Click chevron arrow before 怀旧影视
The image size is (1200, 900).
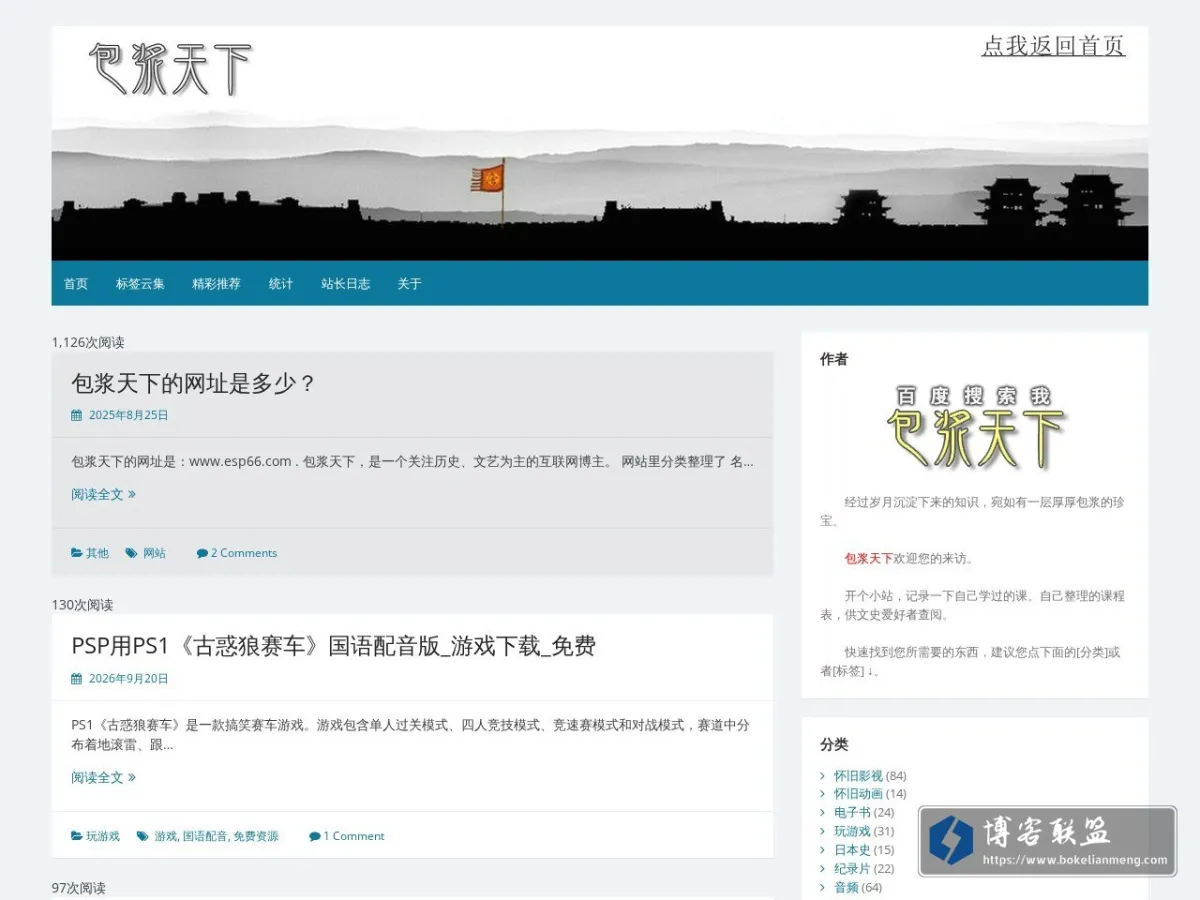point(823,775)
